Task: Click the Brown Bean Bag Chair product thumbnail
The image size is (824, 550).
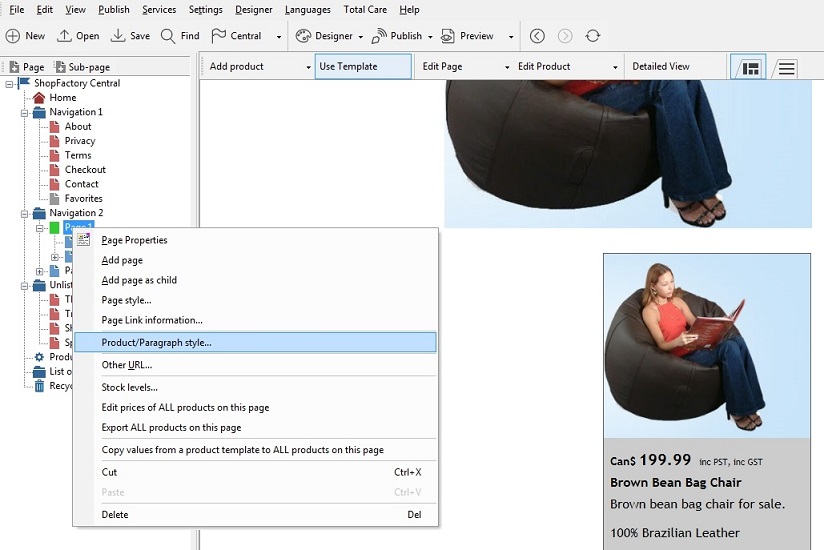Action: [706, 345]
